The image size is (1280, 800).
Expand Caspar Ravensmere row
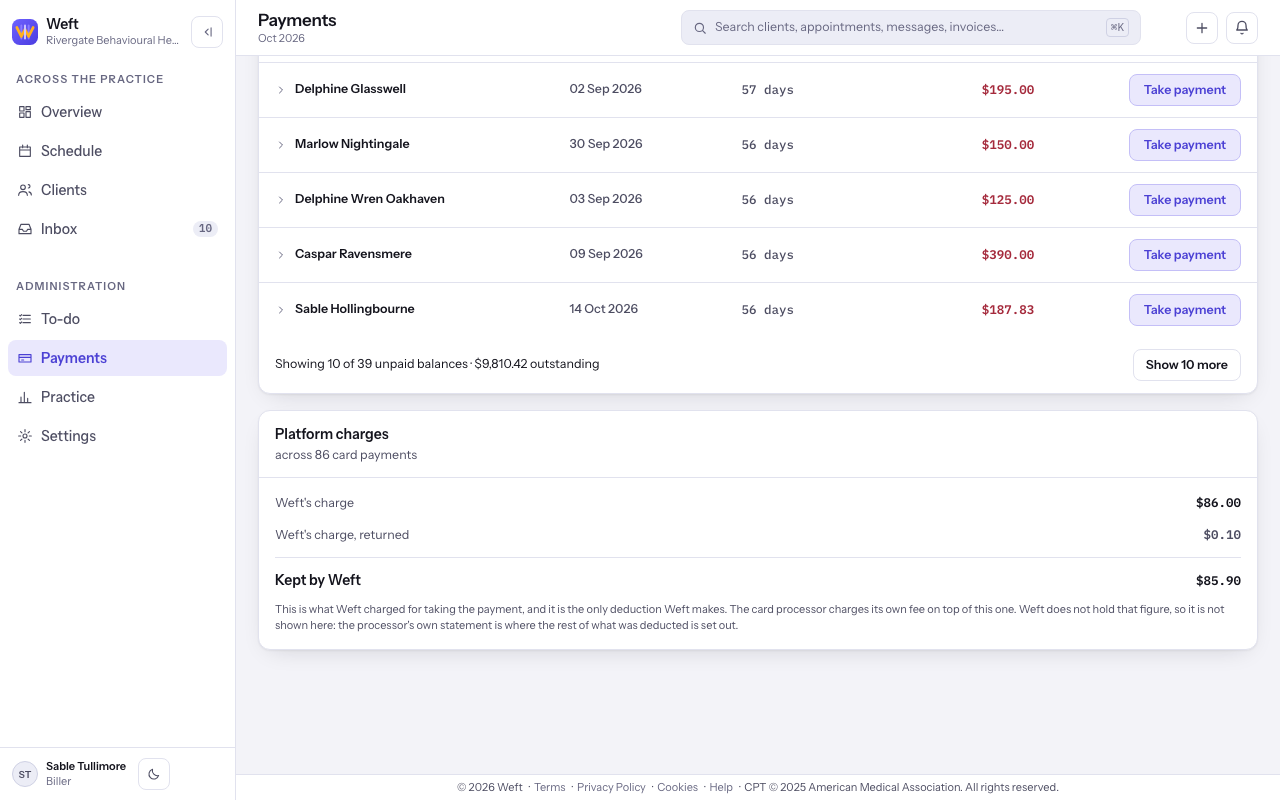281,255
